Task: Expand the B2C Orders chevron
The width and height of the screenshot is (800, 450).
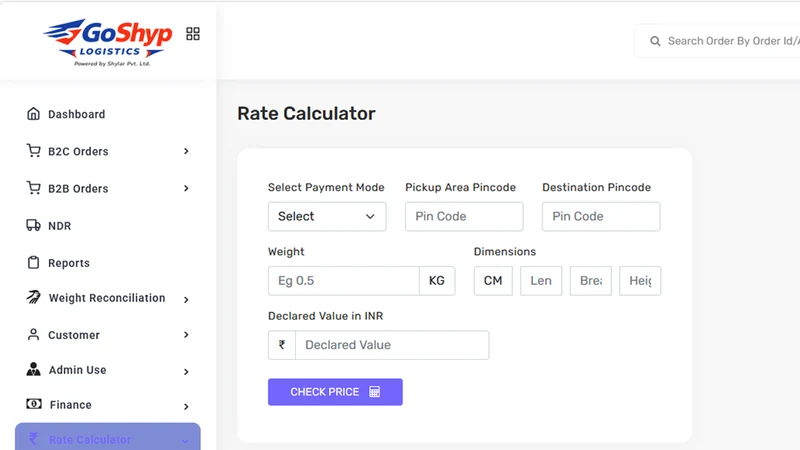Action: (186, 151)
